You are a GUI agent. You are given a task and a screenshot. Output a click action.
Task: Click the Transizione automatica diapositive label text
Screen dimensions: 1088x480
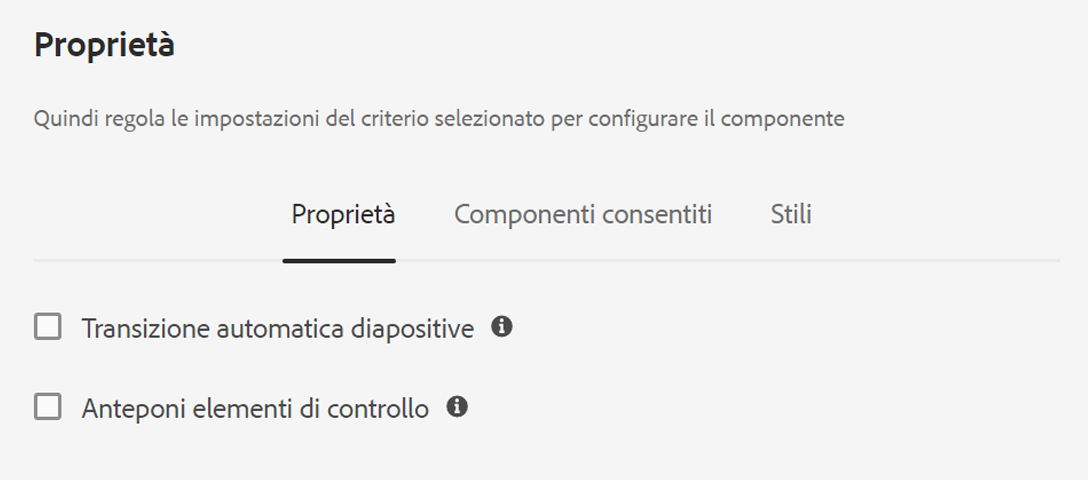pyautogui.click(x=278, y=328)
